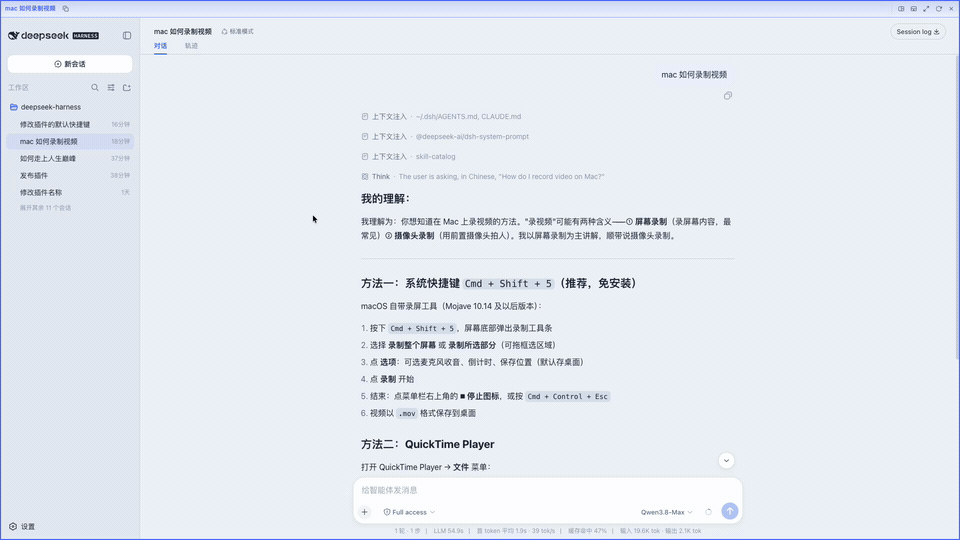Search conversations in the workspace
960x540 pixels.
click(x=95, y=88)
